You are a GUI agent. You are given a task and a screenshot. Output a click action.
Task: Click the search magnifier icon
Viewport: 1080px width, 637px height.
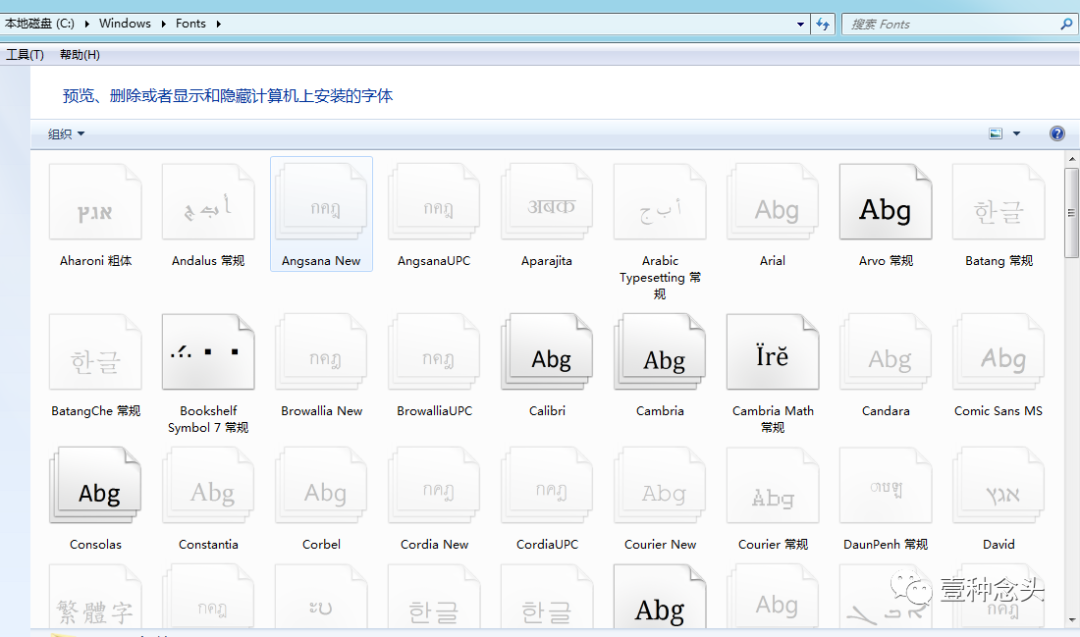click(x=1066, y=24)
